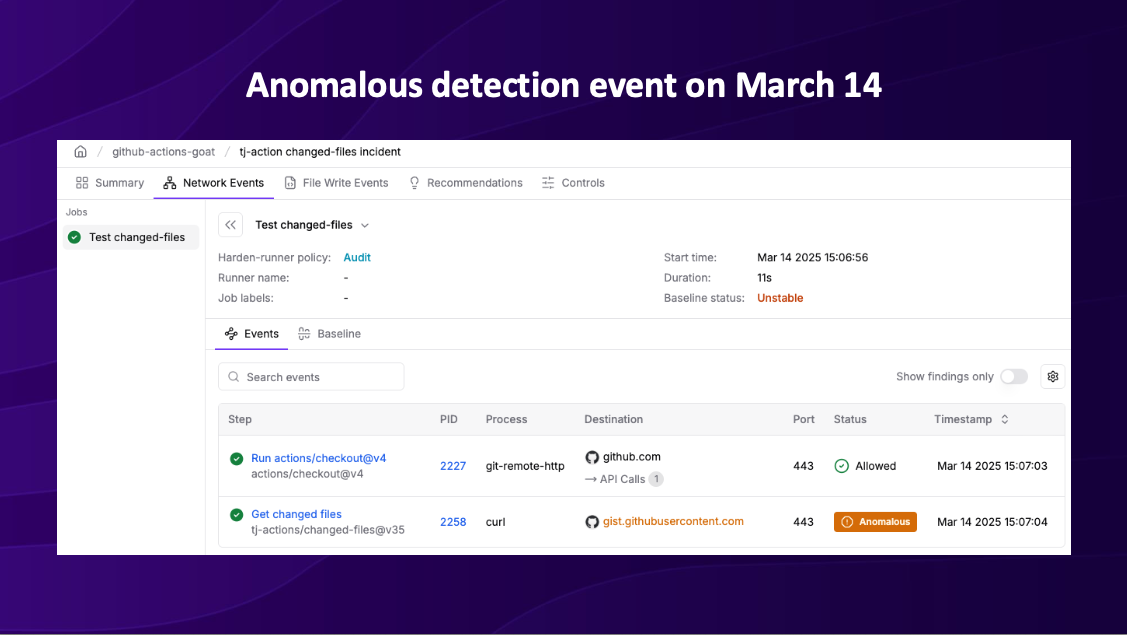
Task: Select the Test changed-files job in sidebar
Action: click(x=131, y=237)
